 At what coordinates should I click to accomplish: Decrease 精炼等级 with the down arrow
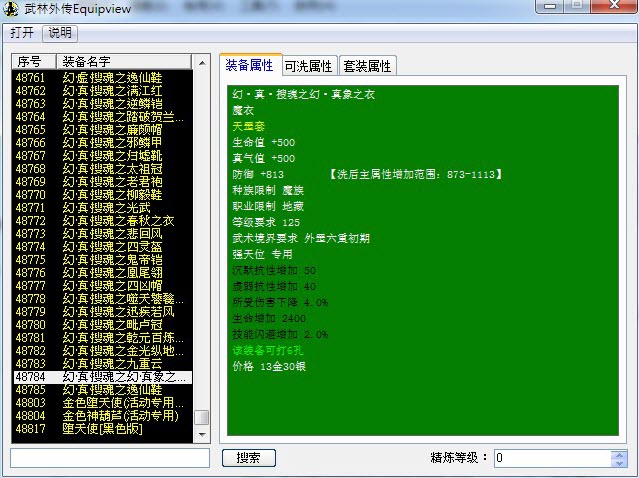pyautogui.click(x=618, y=463)
